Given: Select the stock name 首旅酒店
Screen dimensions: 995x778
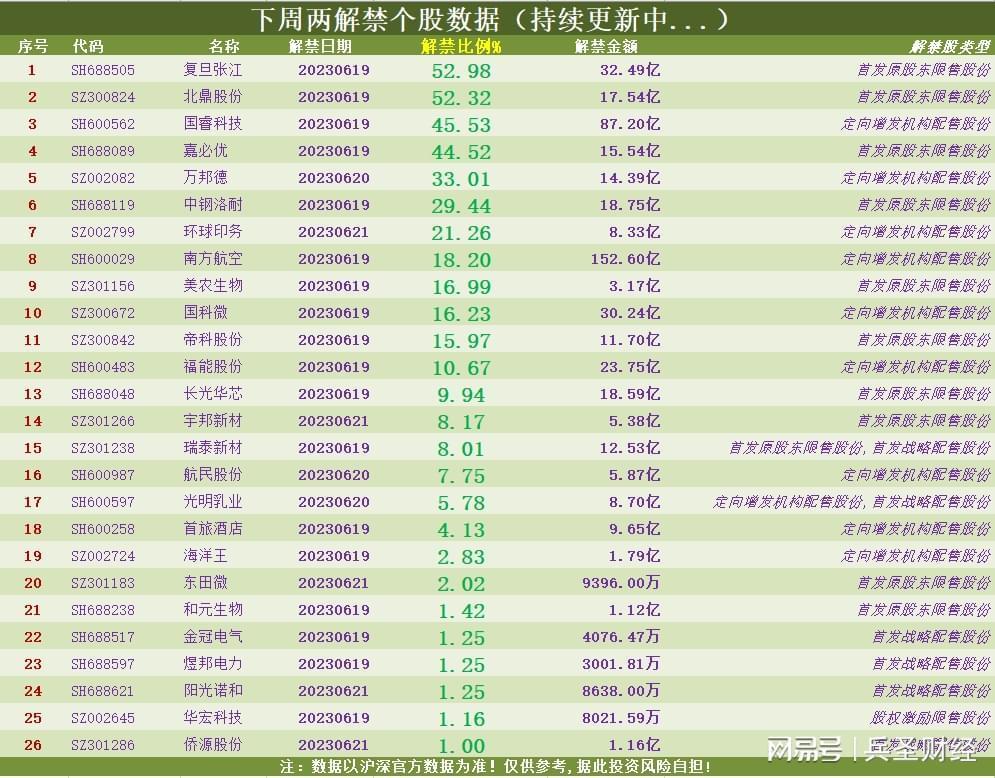Looking at the screenshot, I should tap(213, 529).
